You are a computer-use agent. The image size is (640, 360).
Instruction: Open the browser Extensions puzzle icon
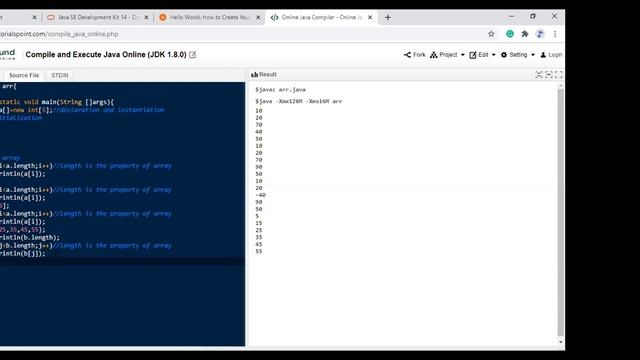pos(525,34)
